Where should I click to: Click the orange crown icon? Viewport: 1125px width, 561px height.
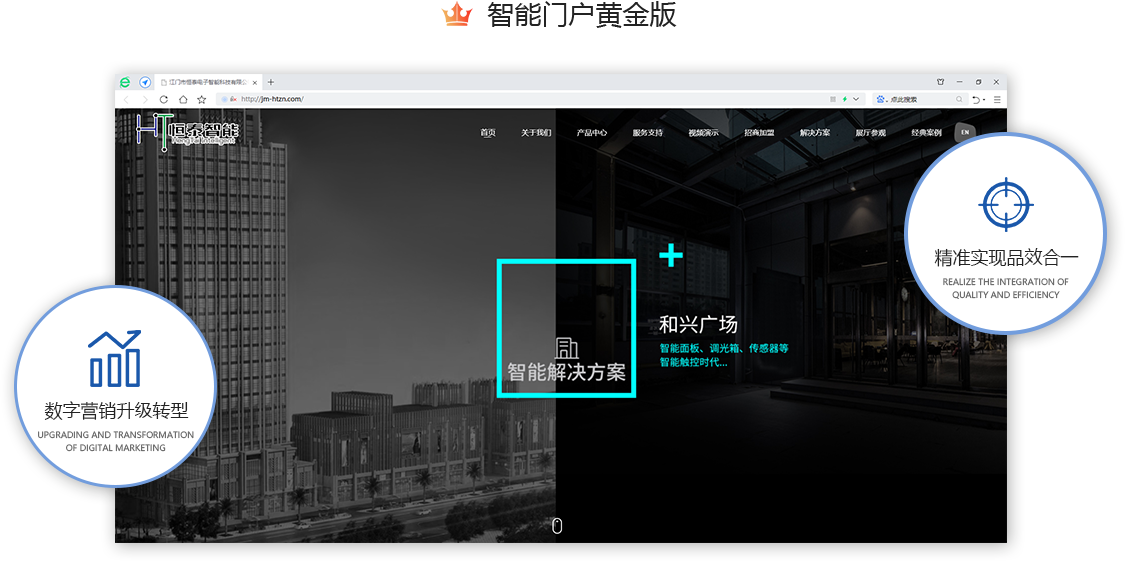coord(456,15)
